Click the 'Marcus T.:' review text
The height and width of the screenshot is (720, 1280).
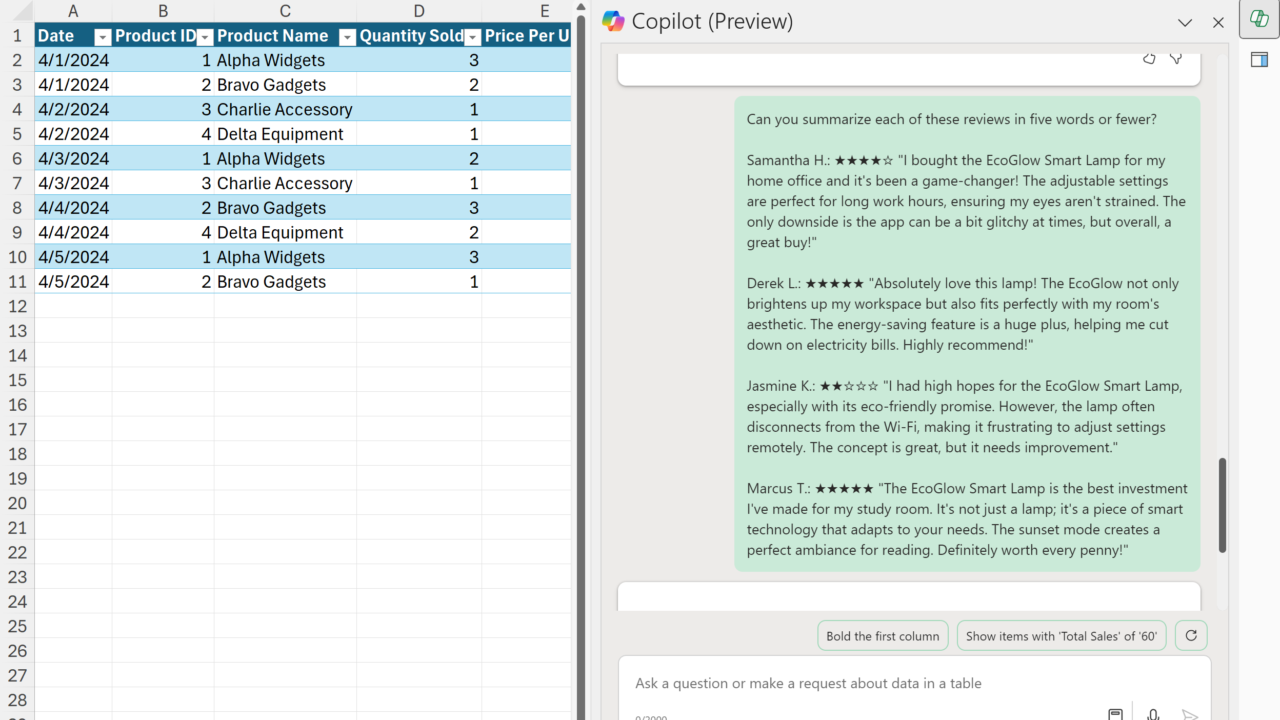(967, 520)
